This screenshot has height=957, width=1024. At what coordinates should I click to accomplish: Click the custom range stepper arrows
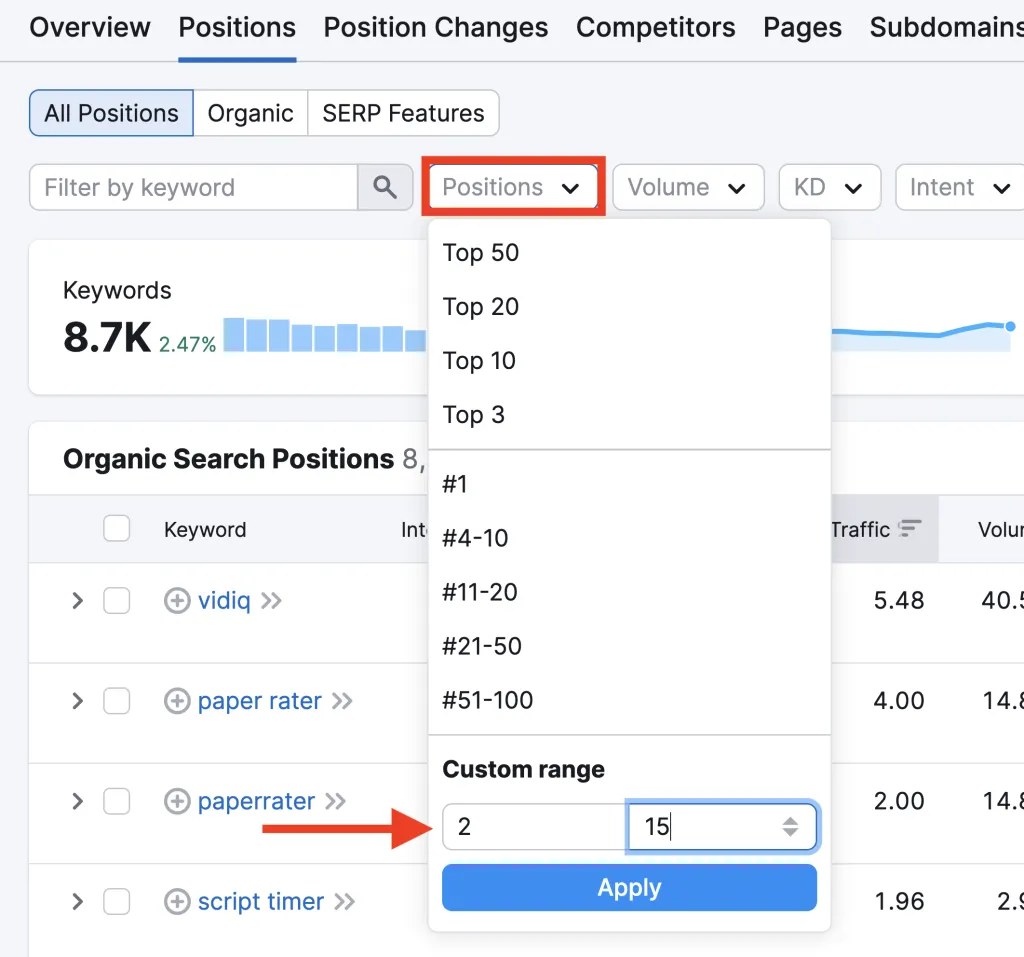790,827
